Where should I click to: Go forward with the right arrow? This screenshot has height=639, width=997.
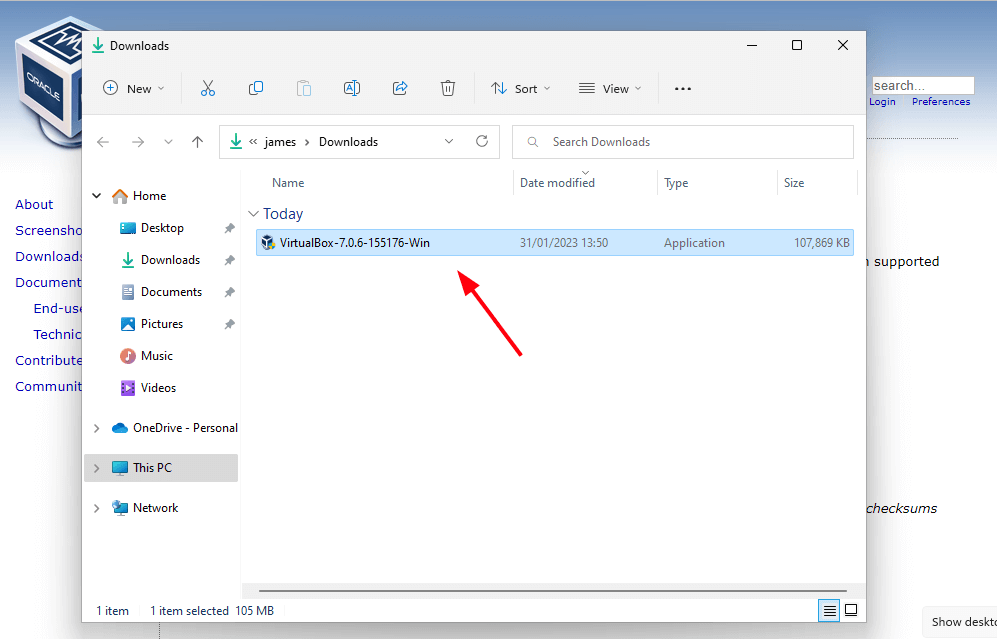click(137, 142)
